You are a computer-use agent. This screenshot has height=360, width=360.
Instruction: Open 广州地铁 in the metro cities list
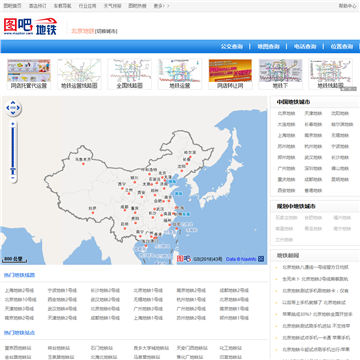tap(286, 168)
